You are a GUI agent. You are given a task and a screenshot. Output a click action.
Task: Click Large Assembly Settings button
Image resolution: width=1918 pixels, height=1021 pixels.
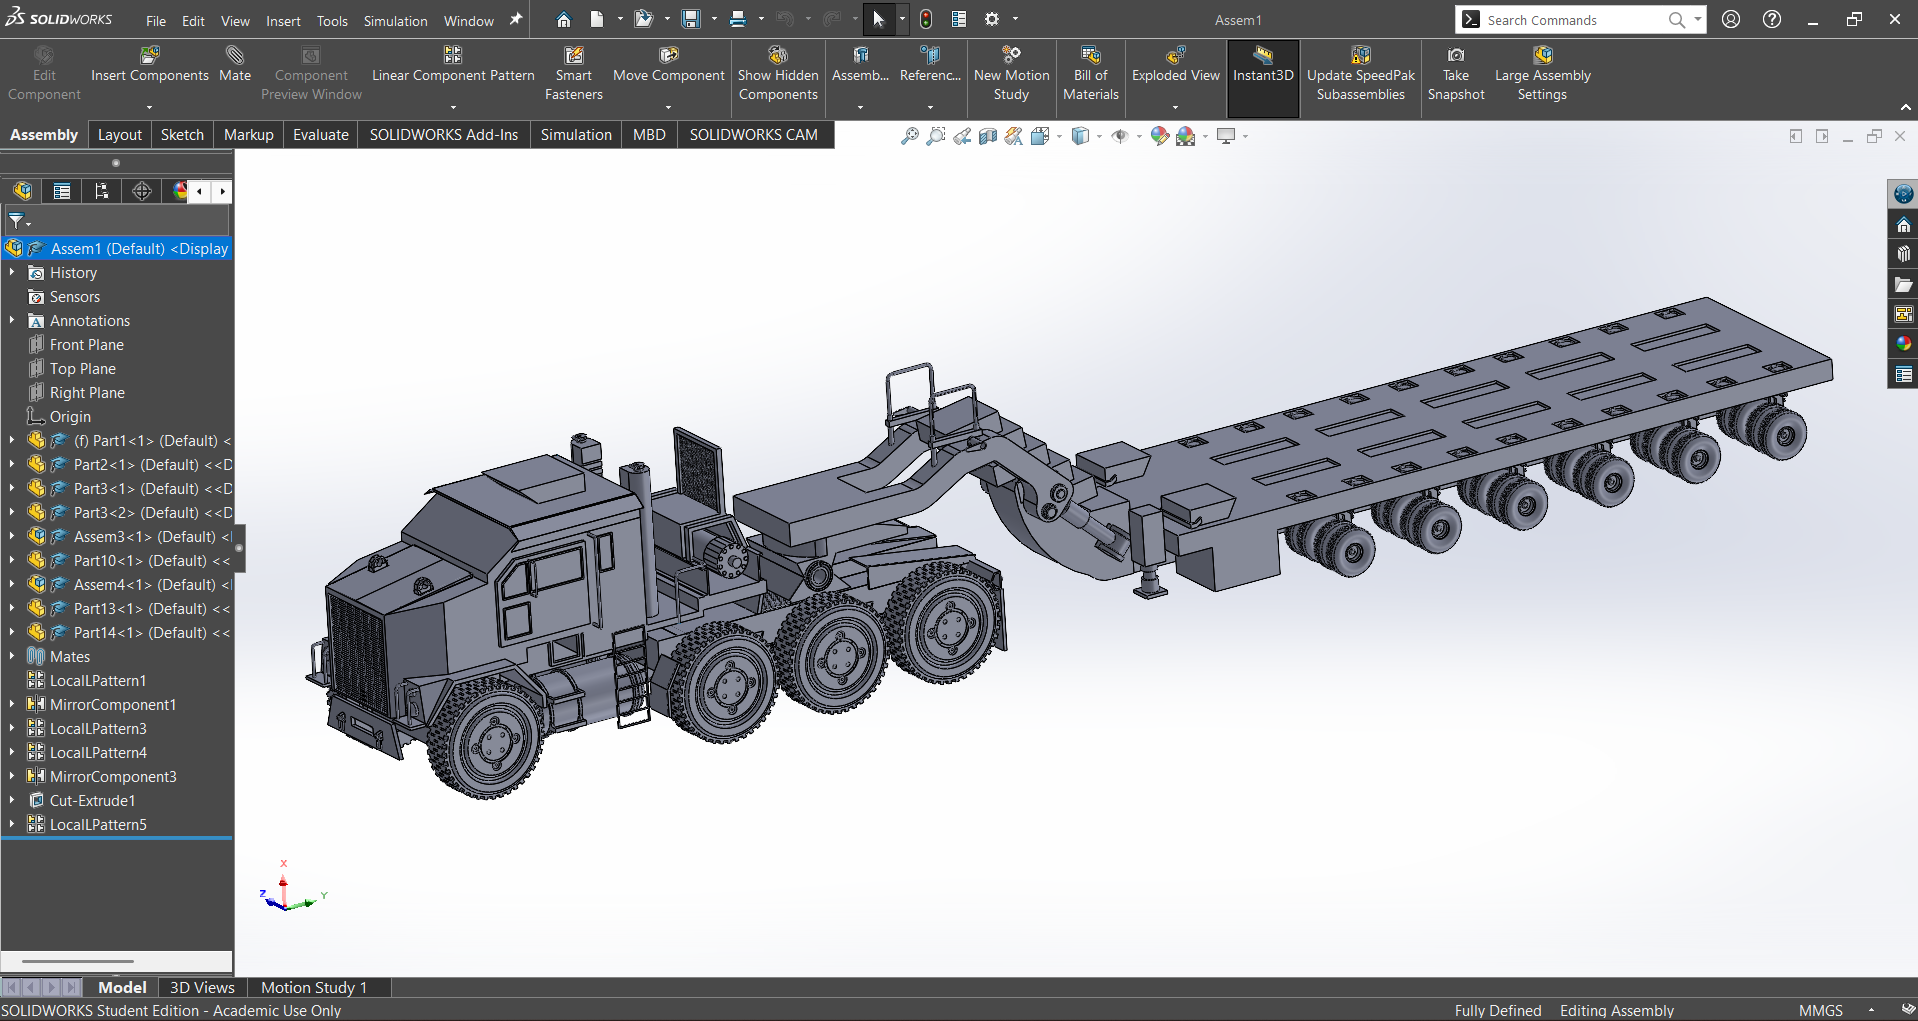[1542, 56]
